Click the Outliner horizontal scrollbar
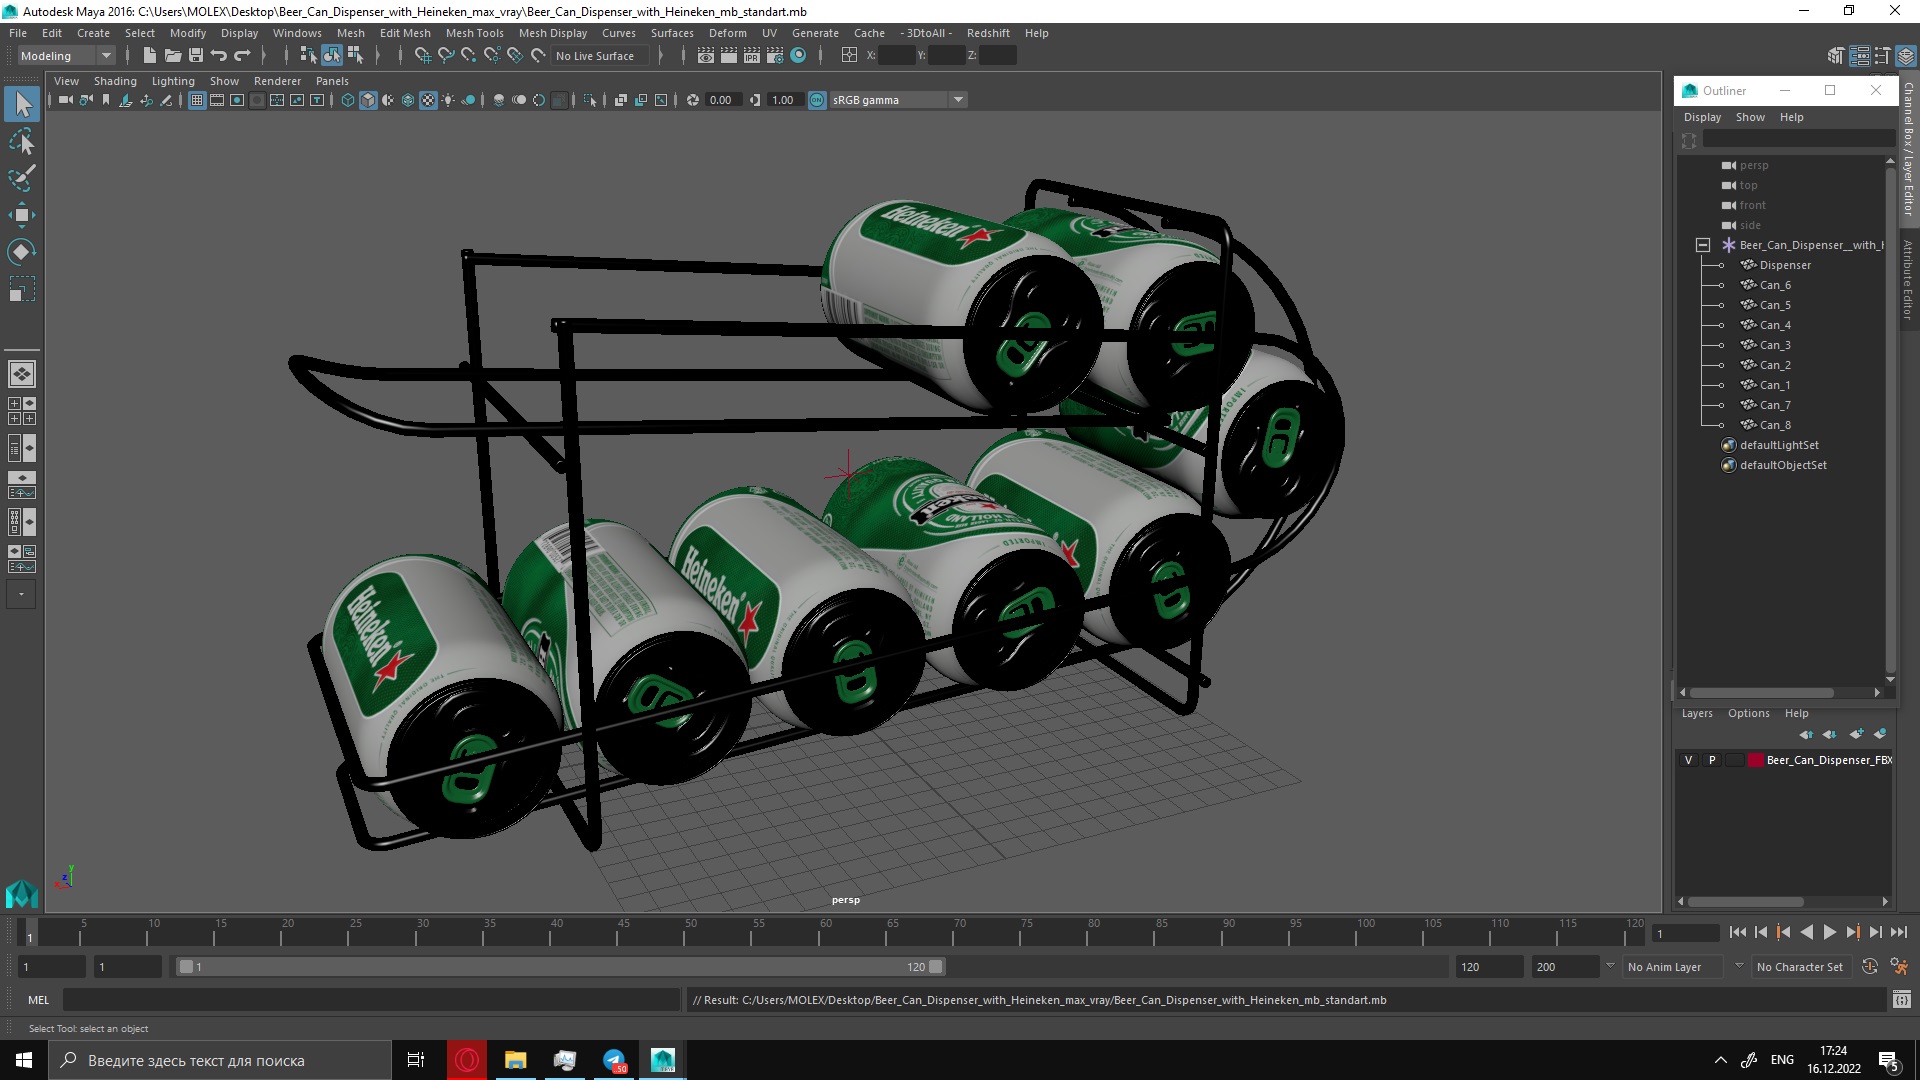Image resolution: width=1920 pixels, height=1080 pixels. [x=1761, y=692]
